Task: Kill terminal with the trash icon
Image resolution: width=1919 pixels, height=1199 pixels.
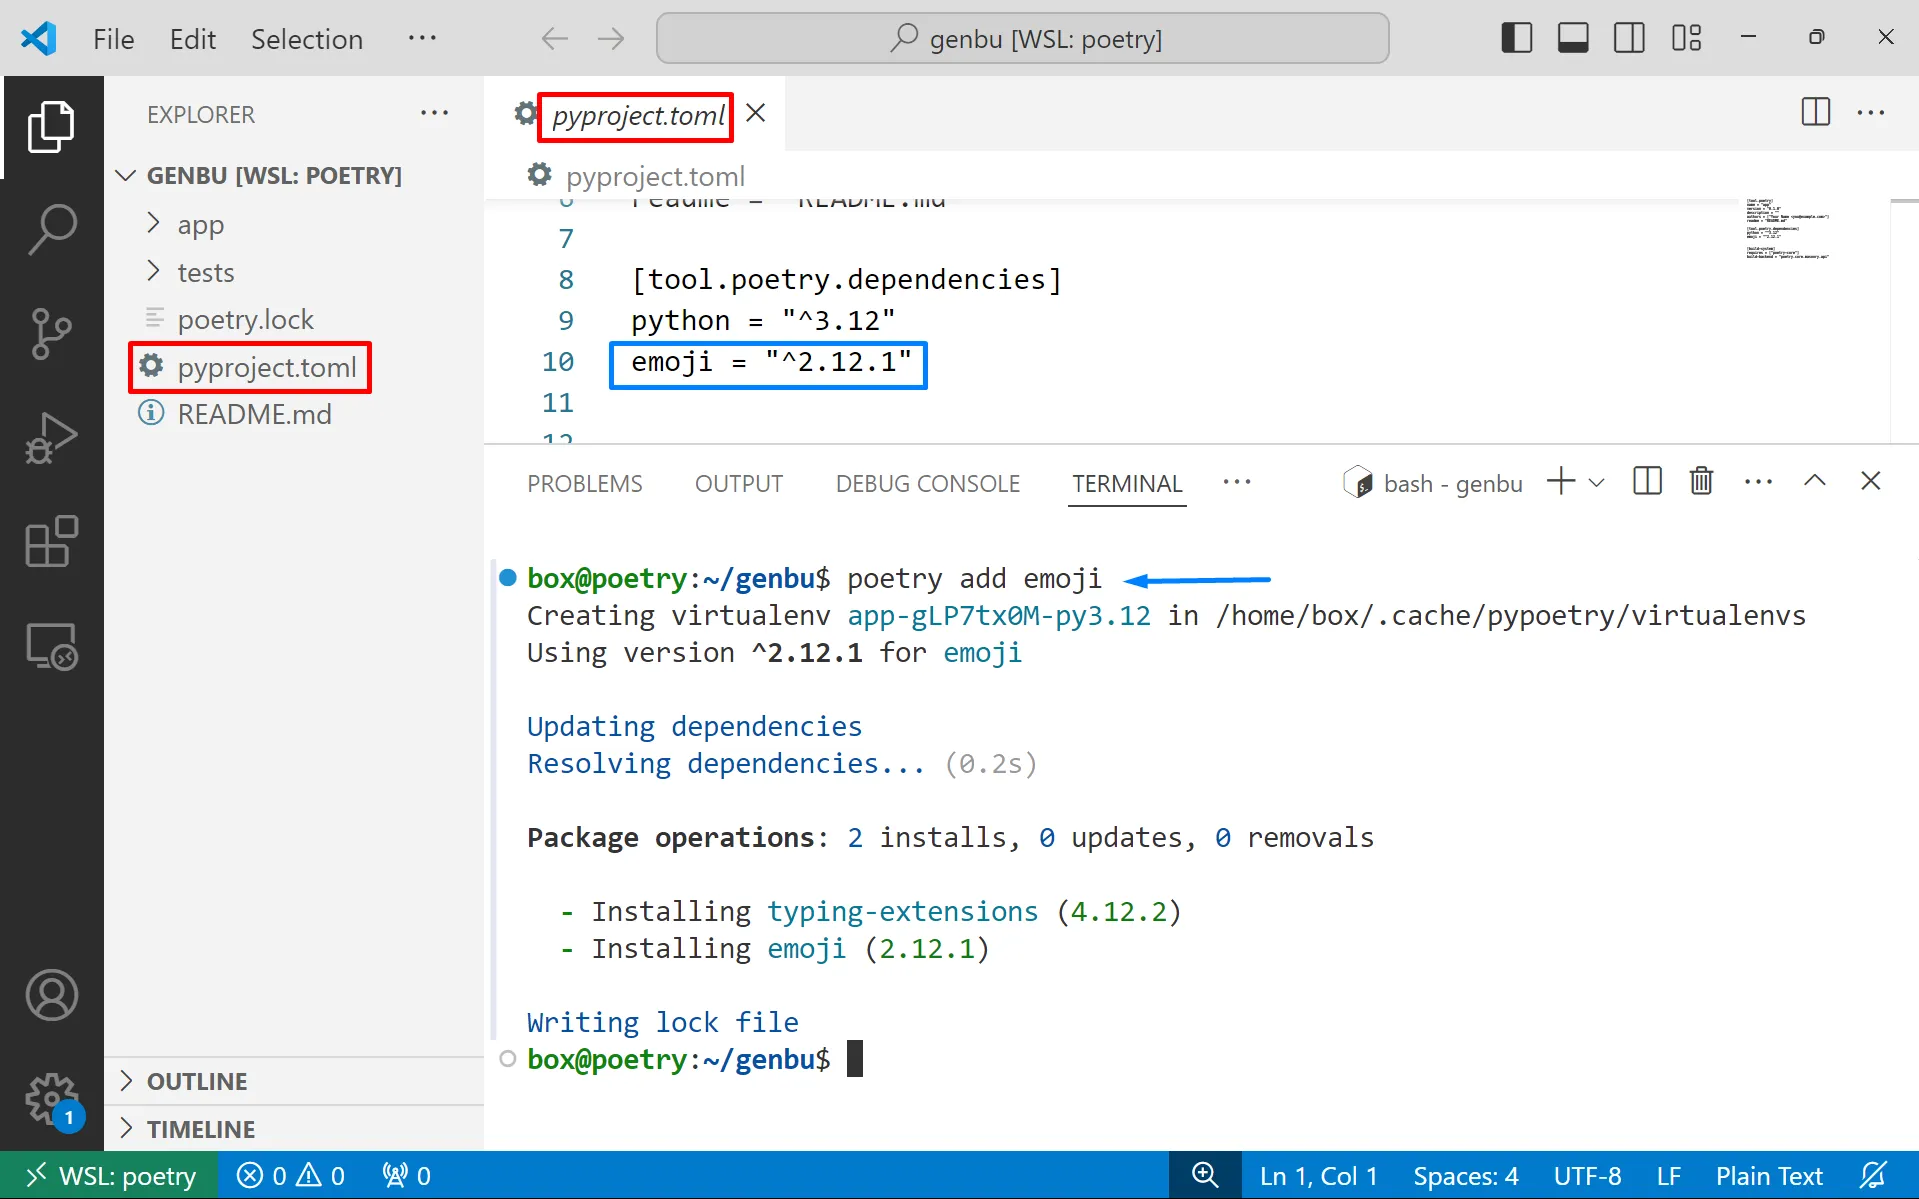Action: click(1701, 482)
